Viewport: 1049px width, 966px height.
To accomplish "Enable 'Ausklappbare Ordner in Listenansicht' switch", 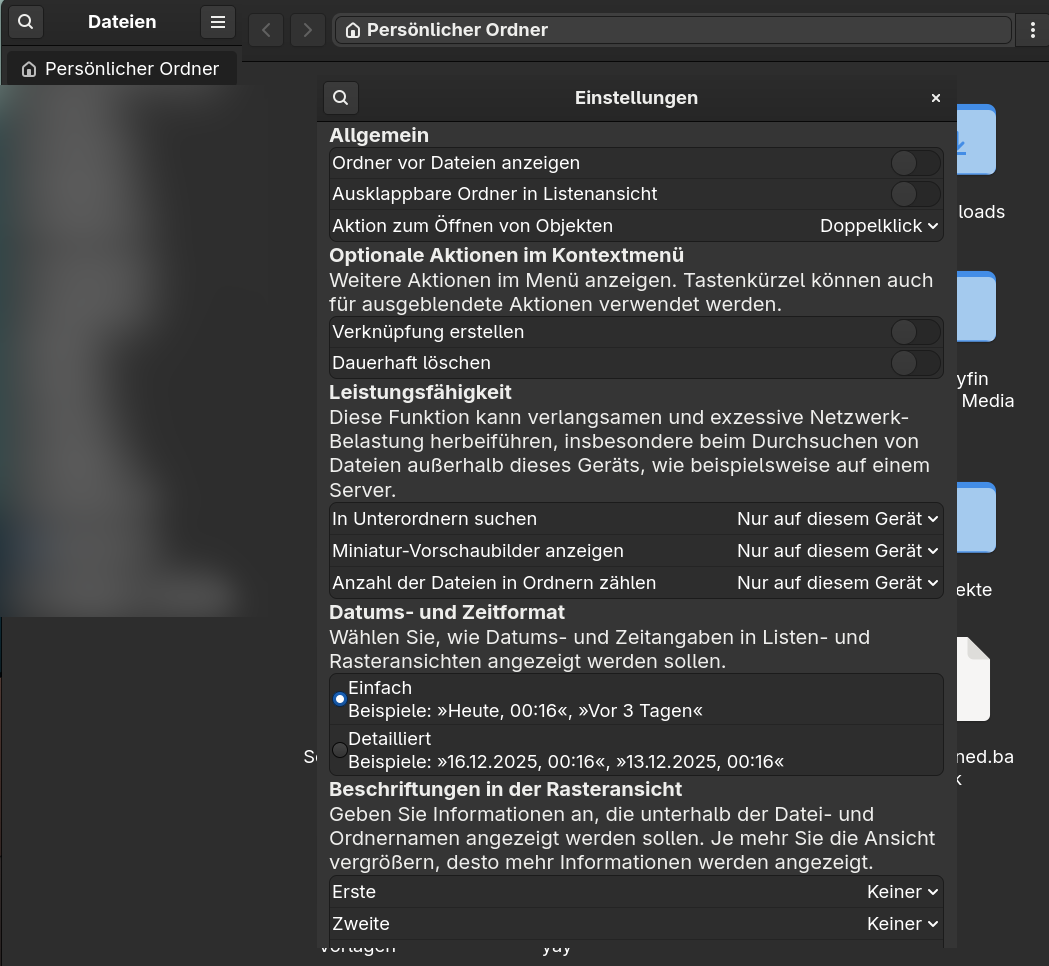I will [915, 194].
